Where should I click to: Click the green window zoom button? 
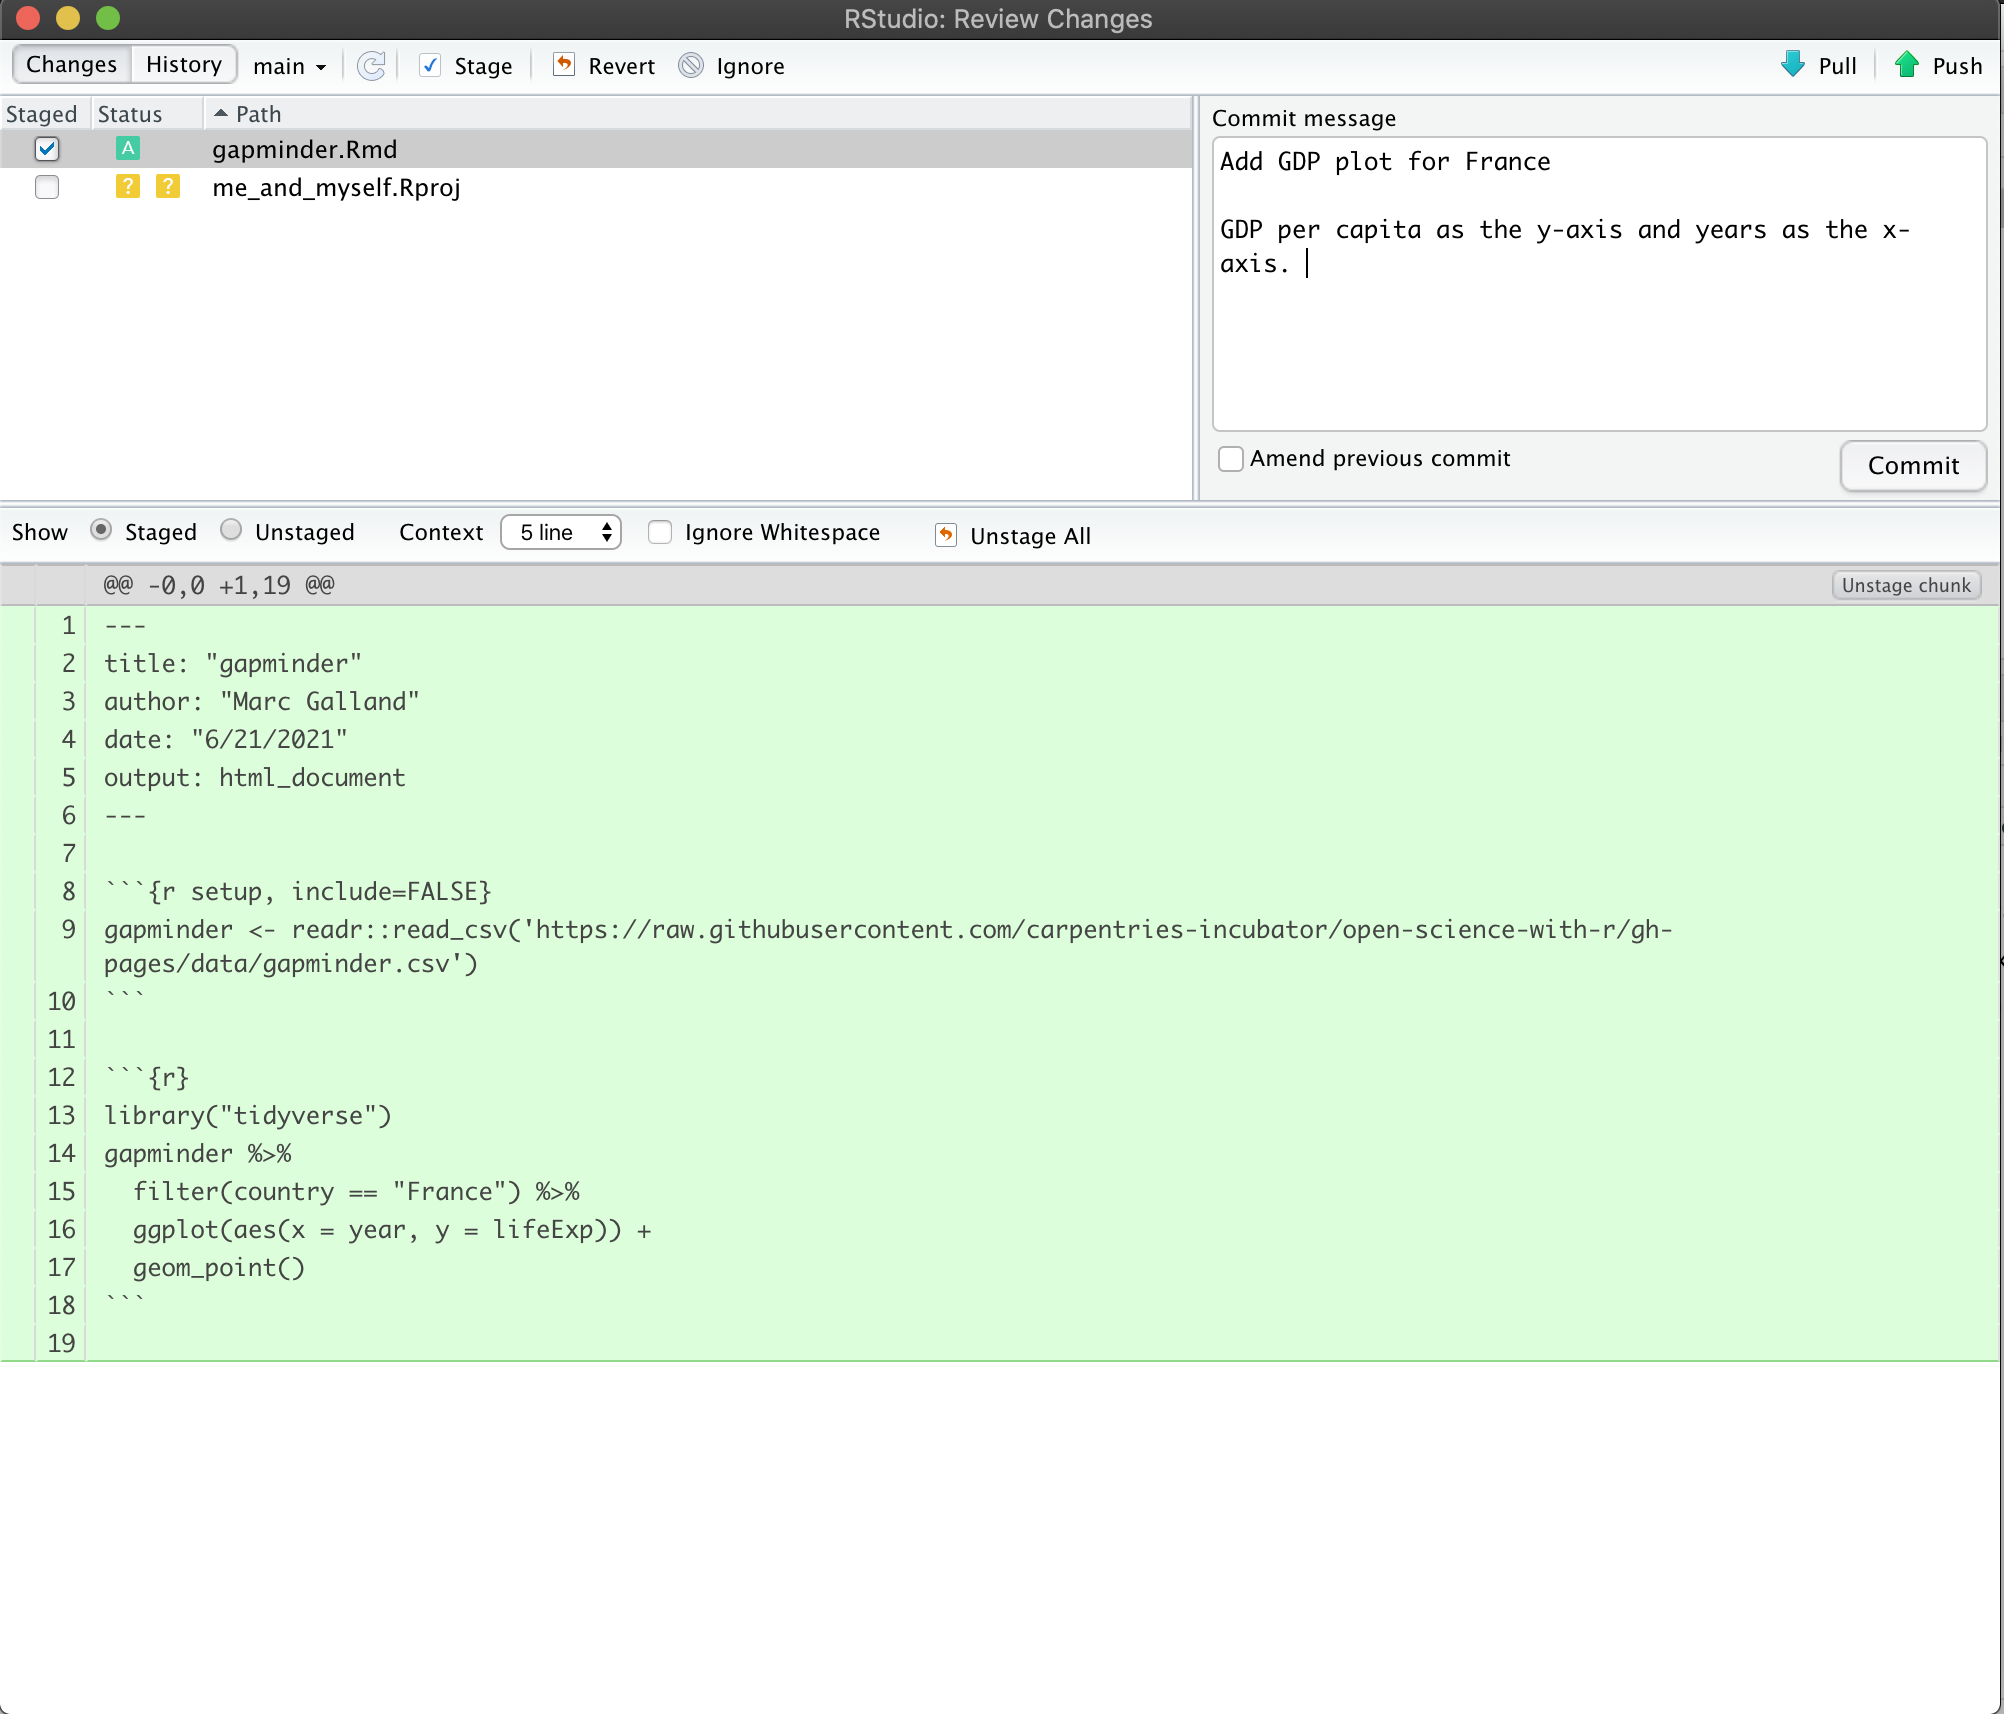pos(108,18)
